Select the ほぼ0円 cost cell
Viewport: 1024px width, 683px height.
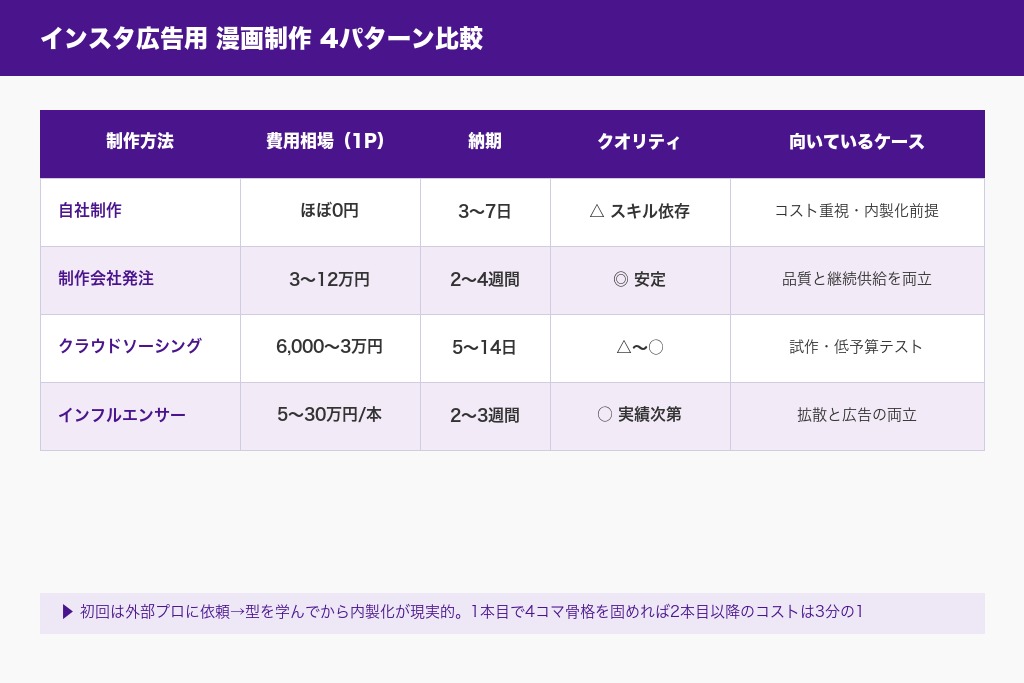[x=330, y=212]
